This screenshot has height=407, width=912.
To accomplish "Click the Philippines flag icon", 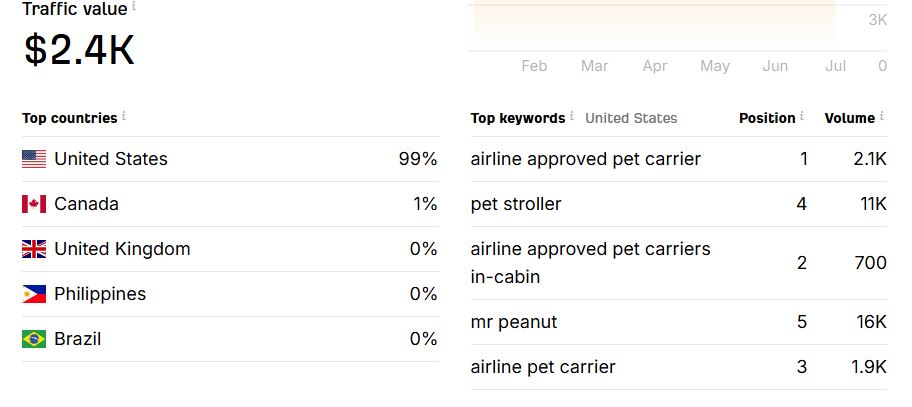I will click(x=34, y=294).
